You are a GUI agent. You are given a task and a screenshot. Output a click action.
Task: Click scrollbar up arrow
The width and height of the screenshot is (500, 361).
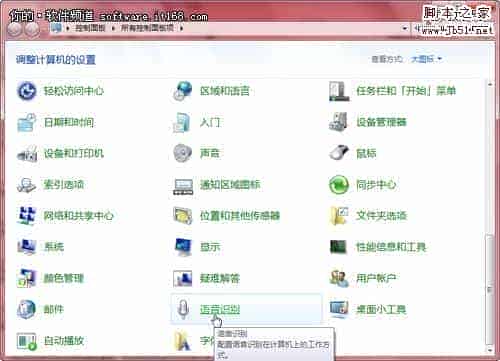coord(490,84)
